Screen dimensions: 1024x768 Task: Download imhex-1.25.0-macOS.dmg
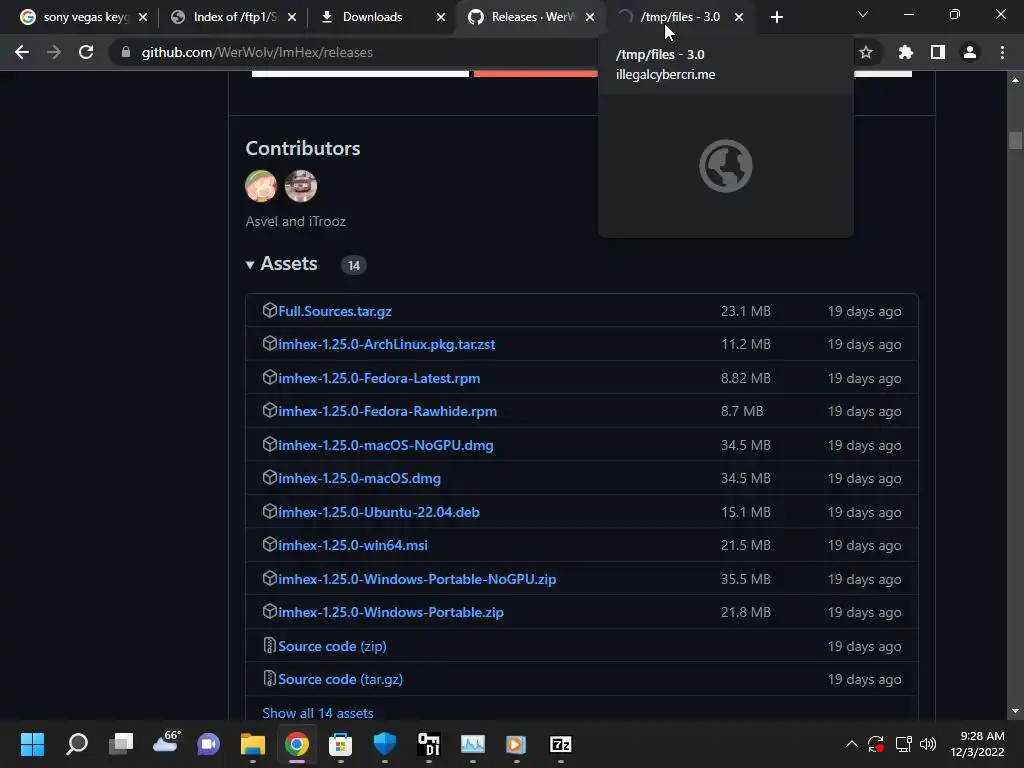pyautogui.click(x=359, y=479)
